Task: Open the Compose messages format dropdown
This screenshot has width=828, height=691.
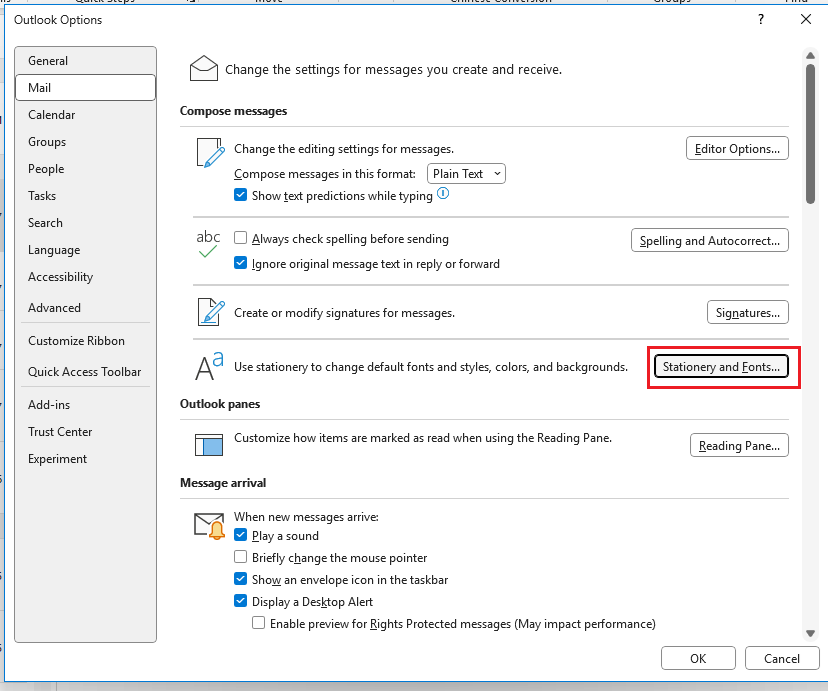Action: point(466,174)
